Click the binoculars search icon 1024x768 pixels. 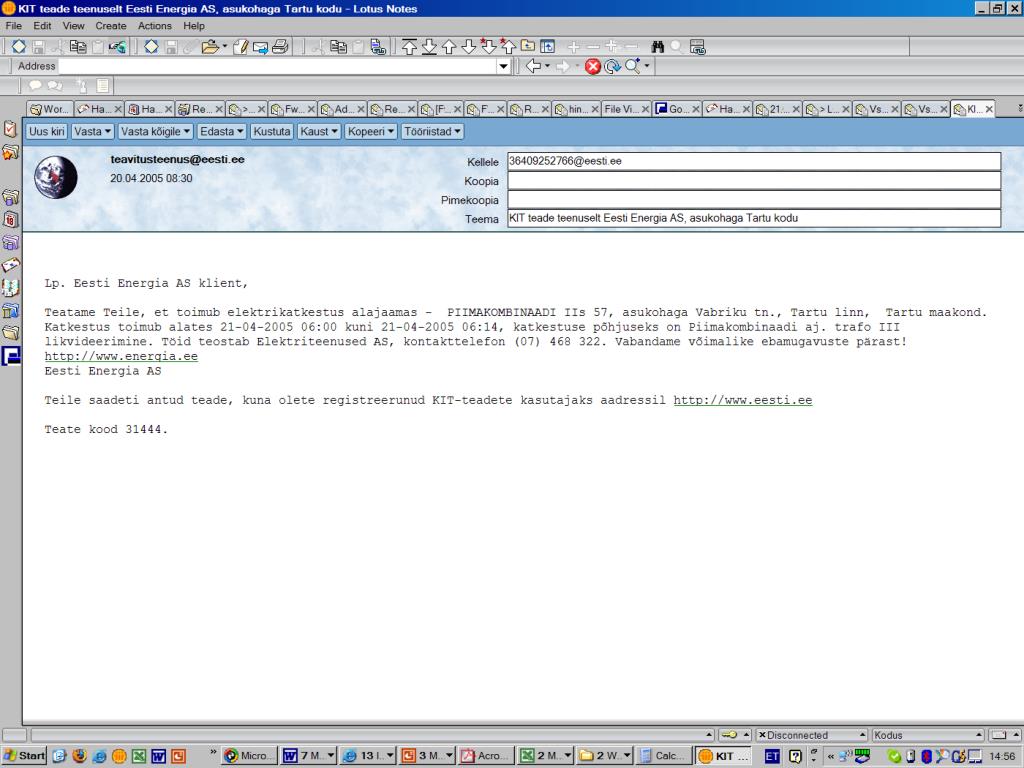(x=658, y=46)
